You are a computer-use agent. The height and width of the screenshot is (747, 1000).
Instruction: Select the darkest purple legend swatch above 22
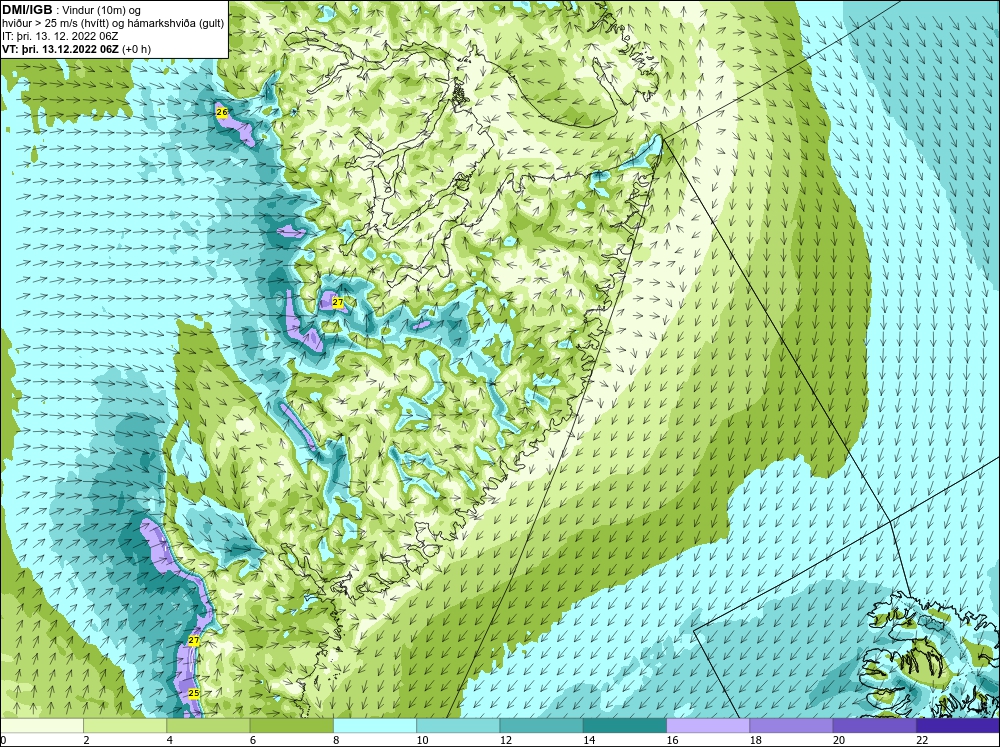(958, 726)
